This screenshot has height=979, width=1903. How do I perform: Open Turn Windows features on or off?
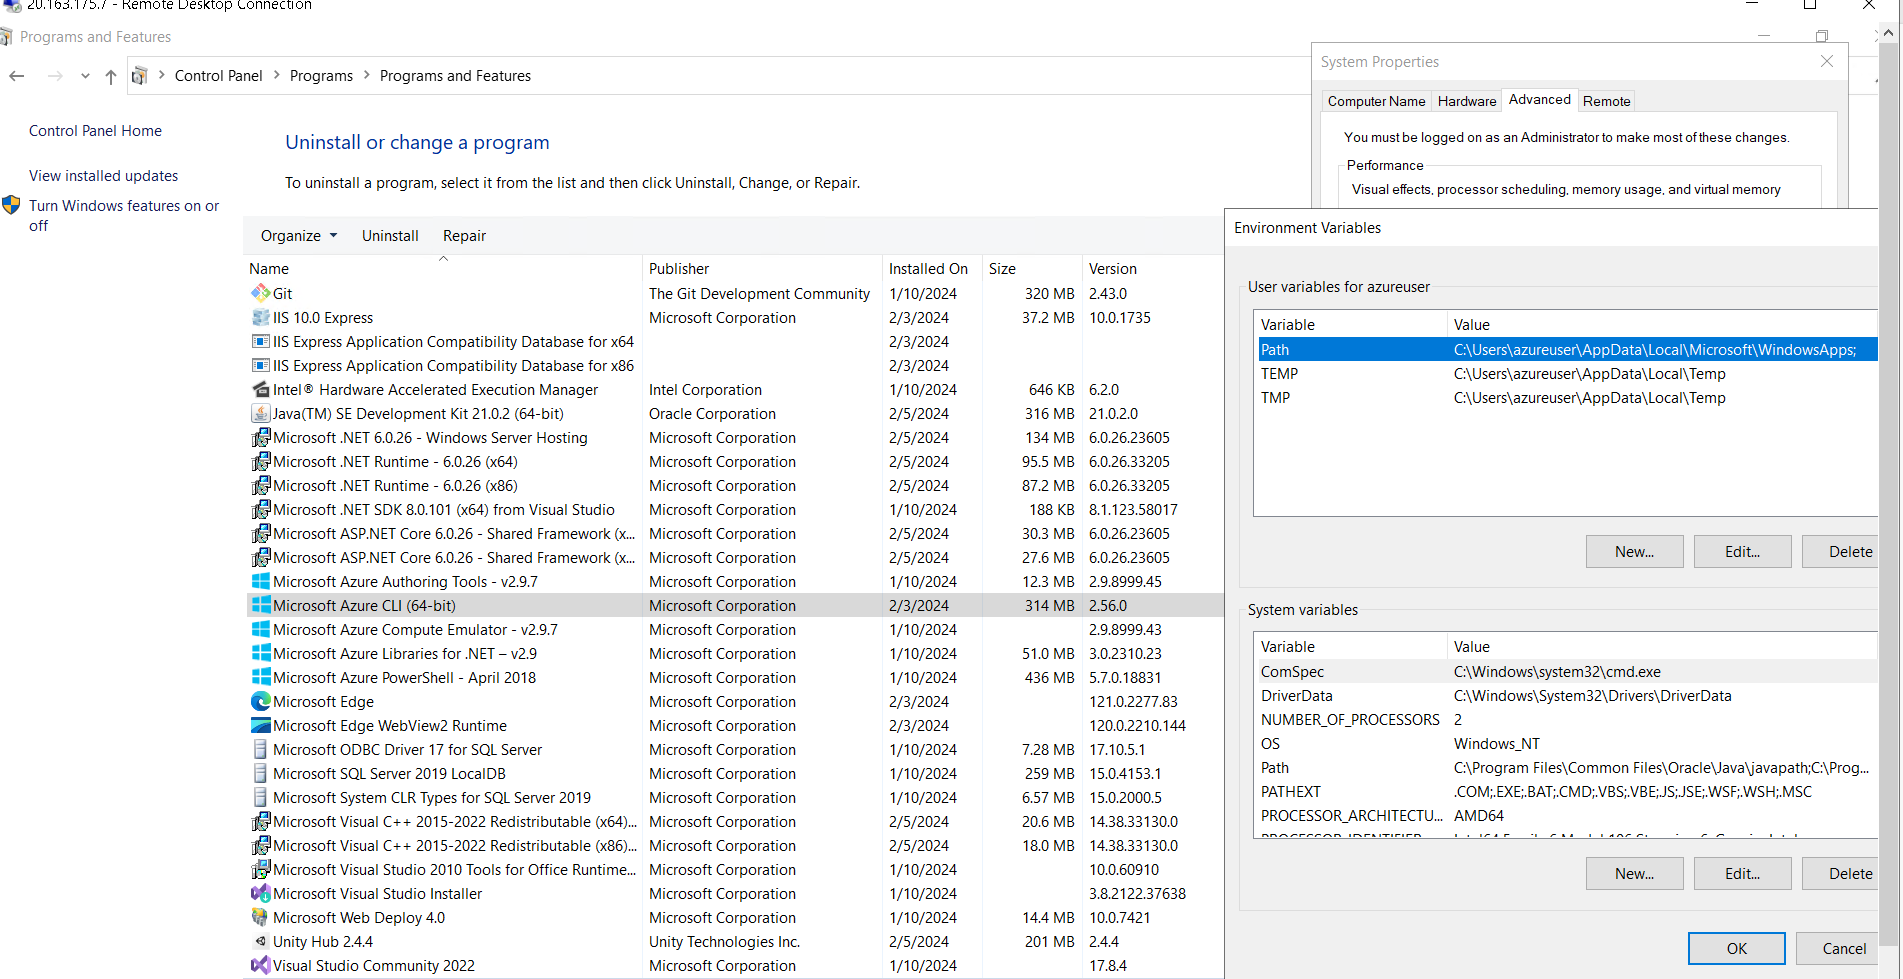(x=124, y=215)
